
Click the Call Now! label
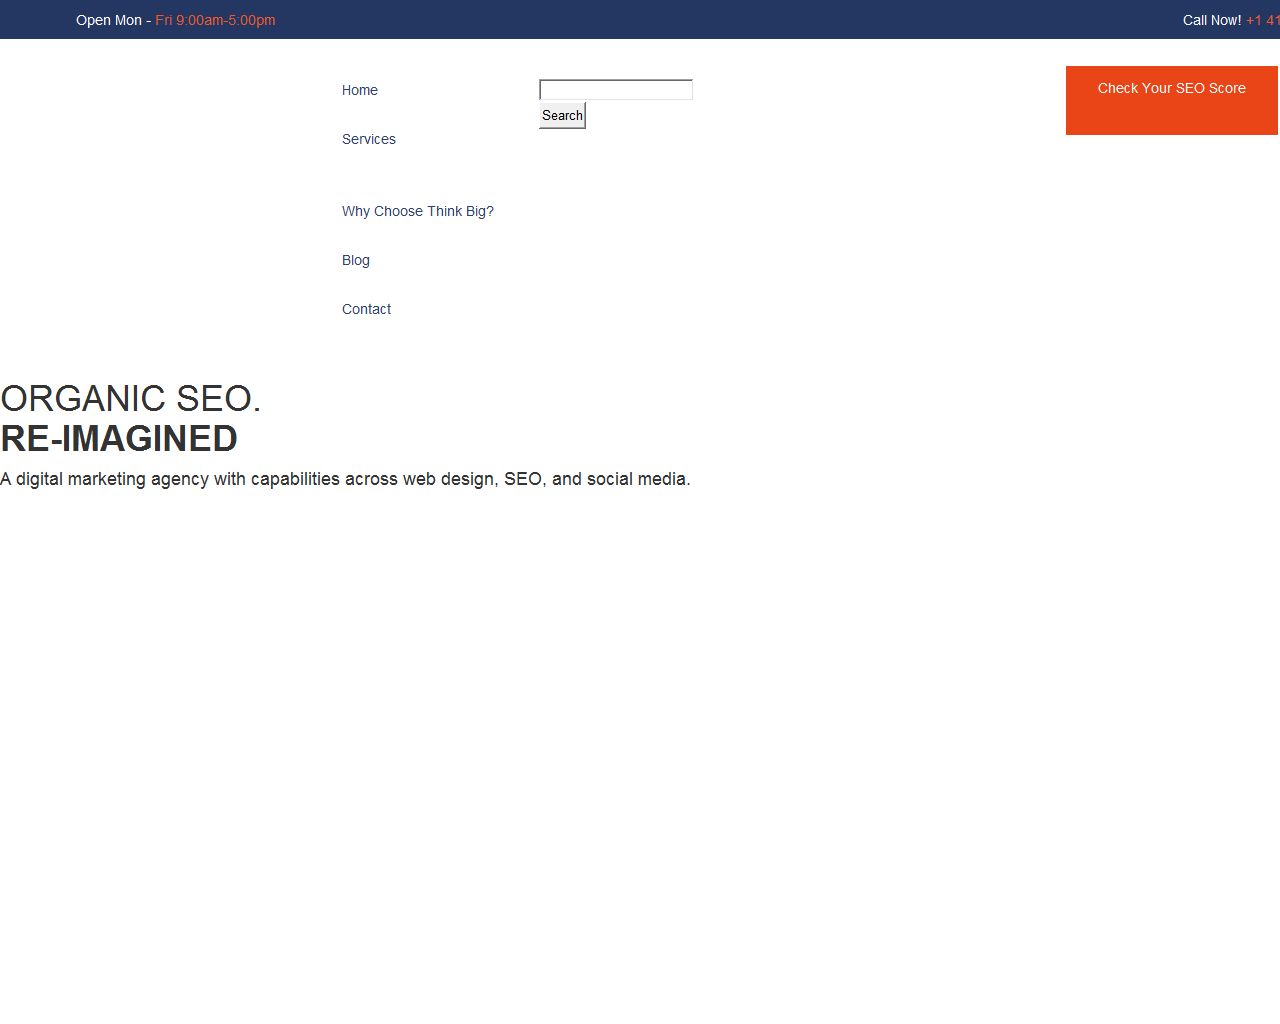click(1211, 20)
